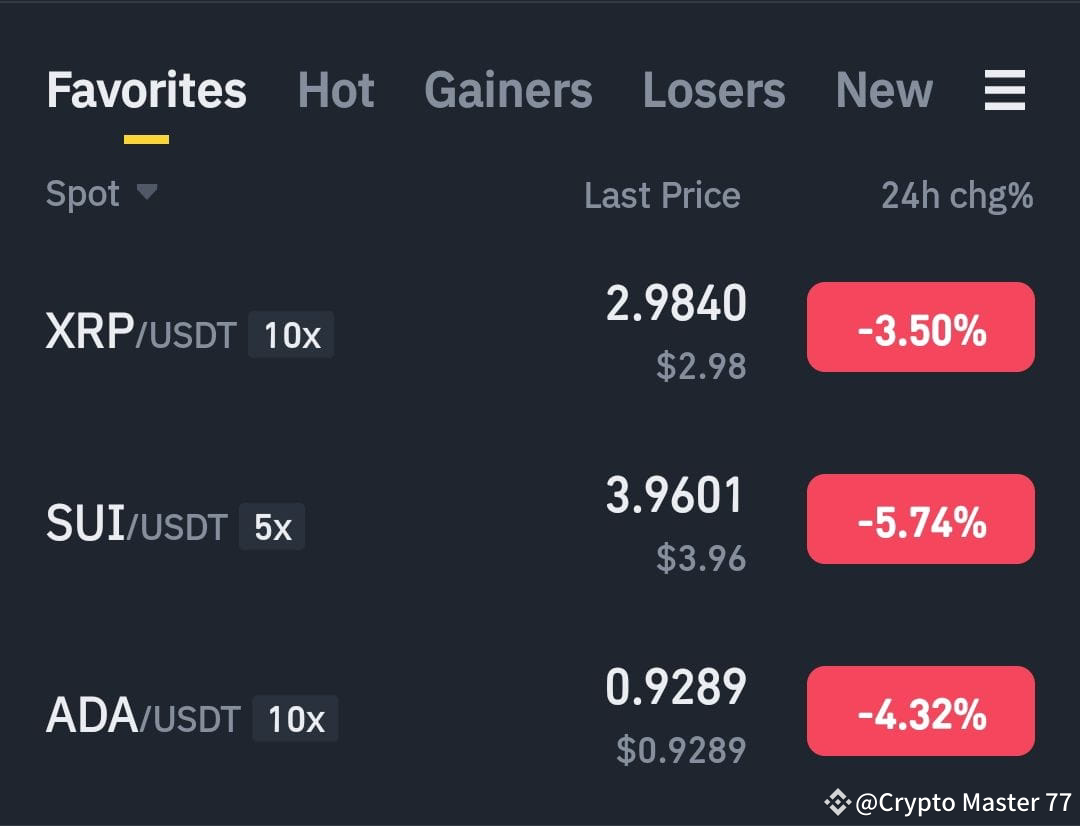Open the Gainers tab
Viewport: 1080px width, 826px height.
[x=508, y=90]
